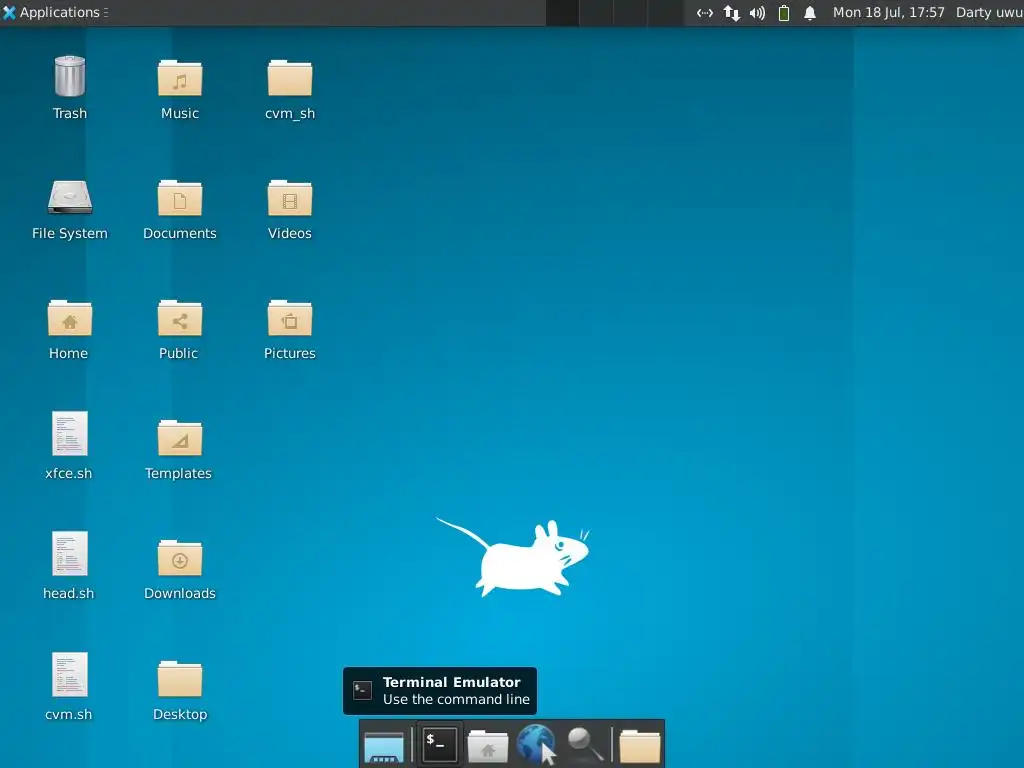Launch the Web Browser globe icon
1024x768 pixels.
click(x=536, y=744)
